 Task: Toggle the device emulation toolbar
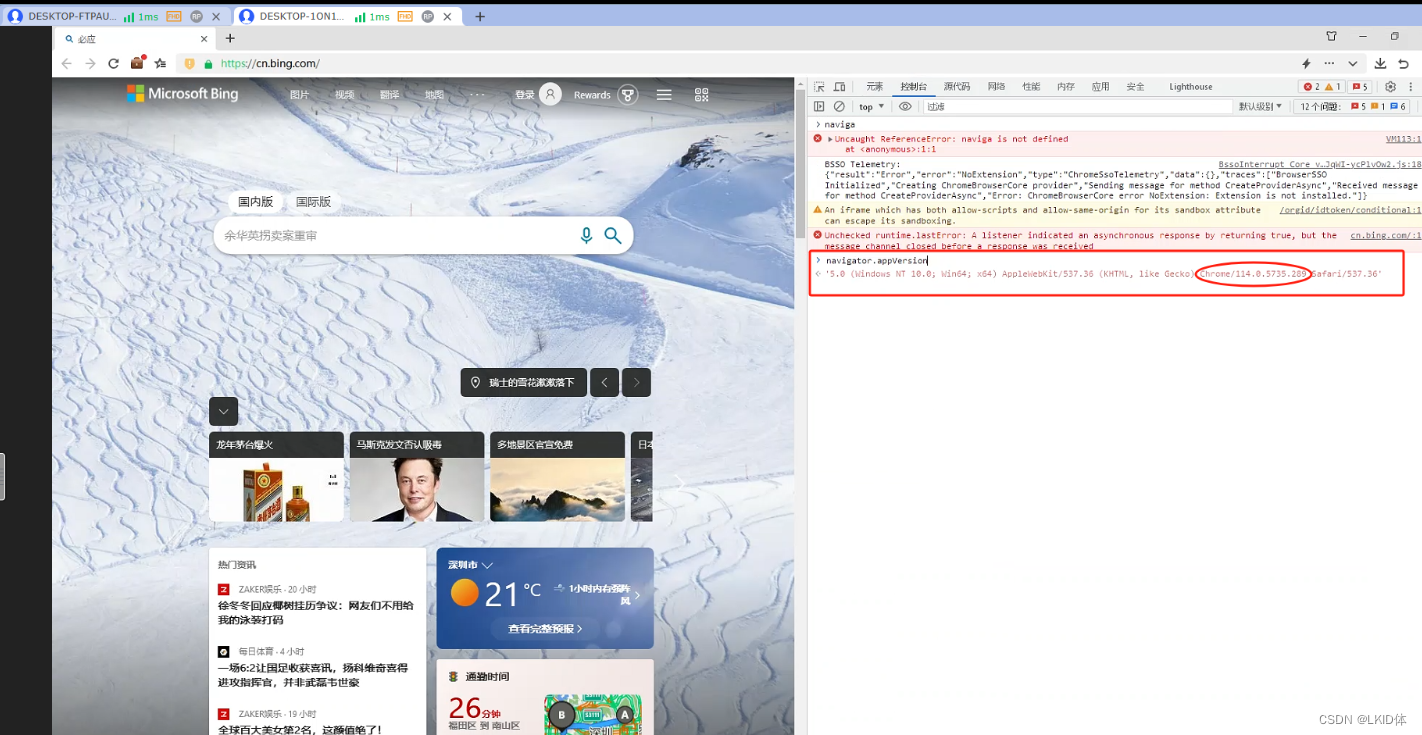[839, 86]
